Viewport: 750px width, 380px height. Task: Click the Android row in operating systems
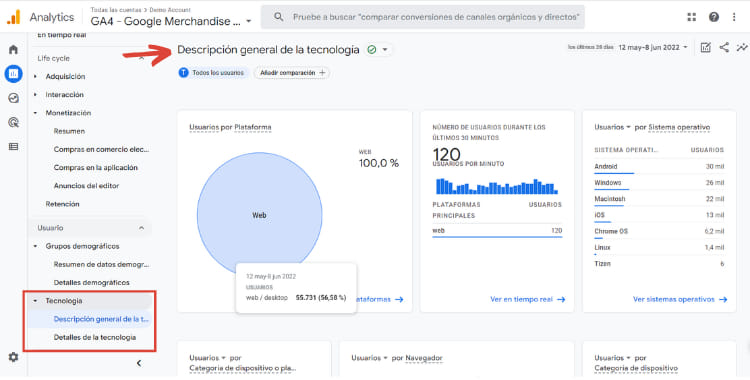659,167
